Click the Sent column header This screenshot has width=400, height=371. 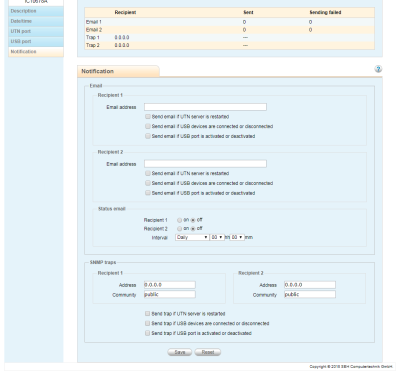pos(248,12)
